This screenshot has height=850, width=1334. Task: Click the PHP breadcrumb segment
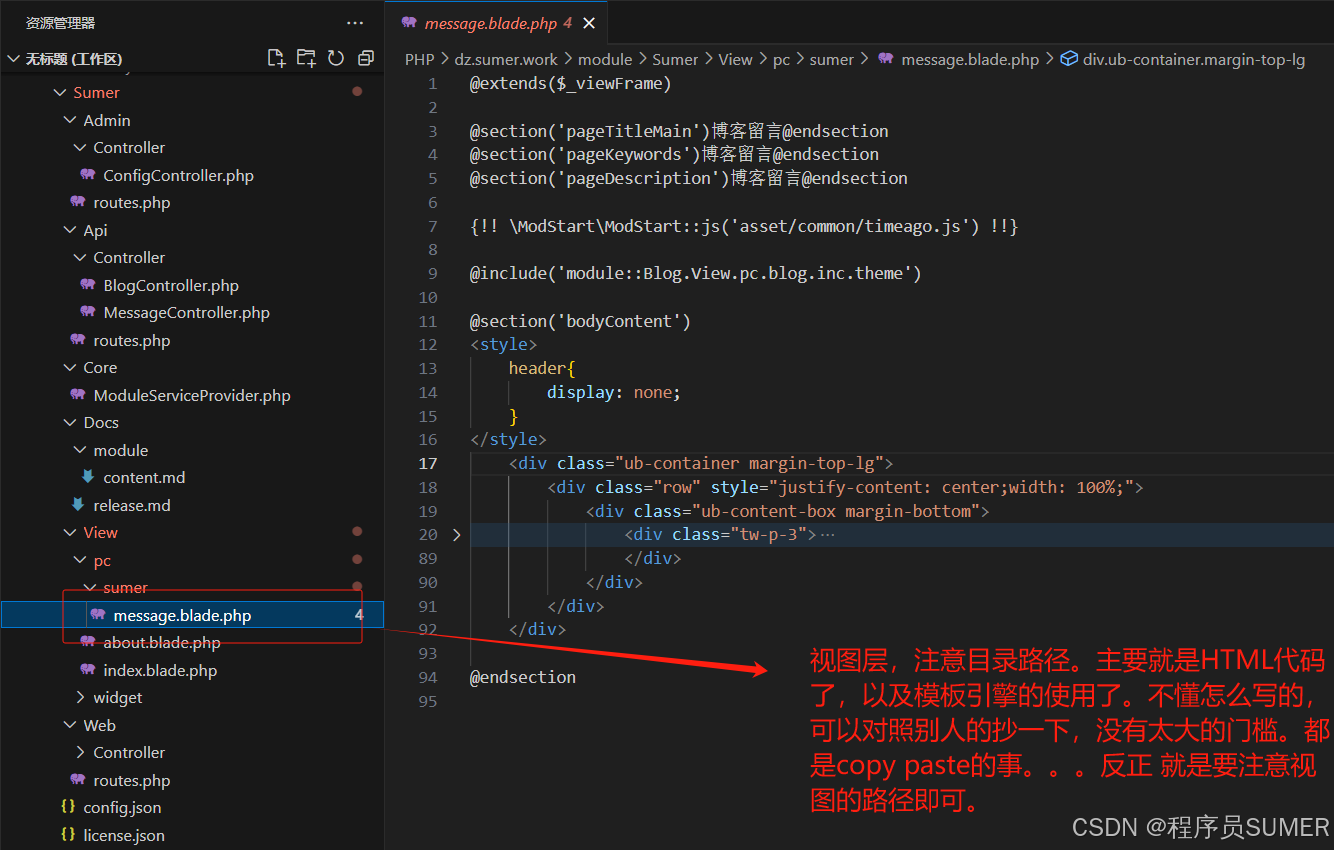pyautogui.click(x=419, y=59)
